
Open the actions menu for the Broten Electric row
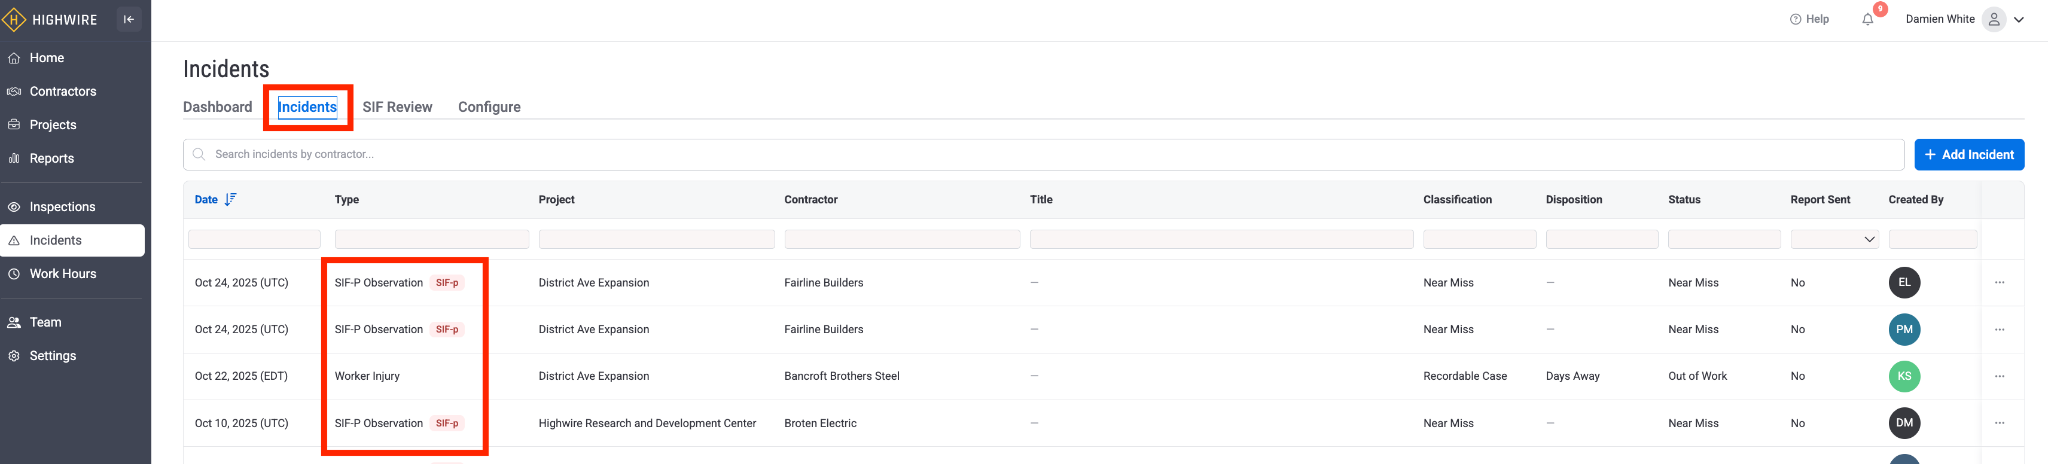coord(1999,423)
